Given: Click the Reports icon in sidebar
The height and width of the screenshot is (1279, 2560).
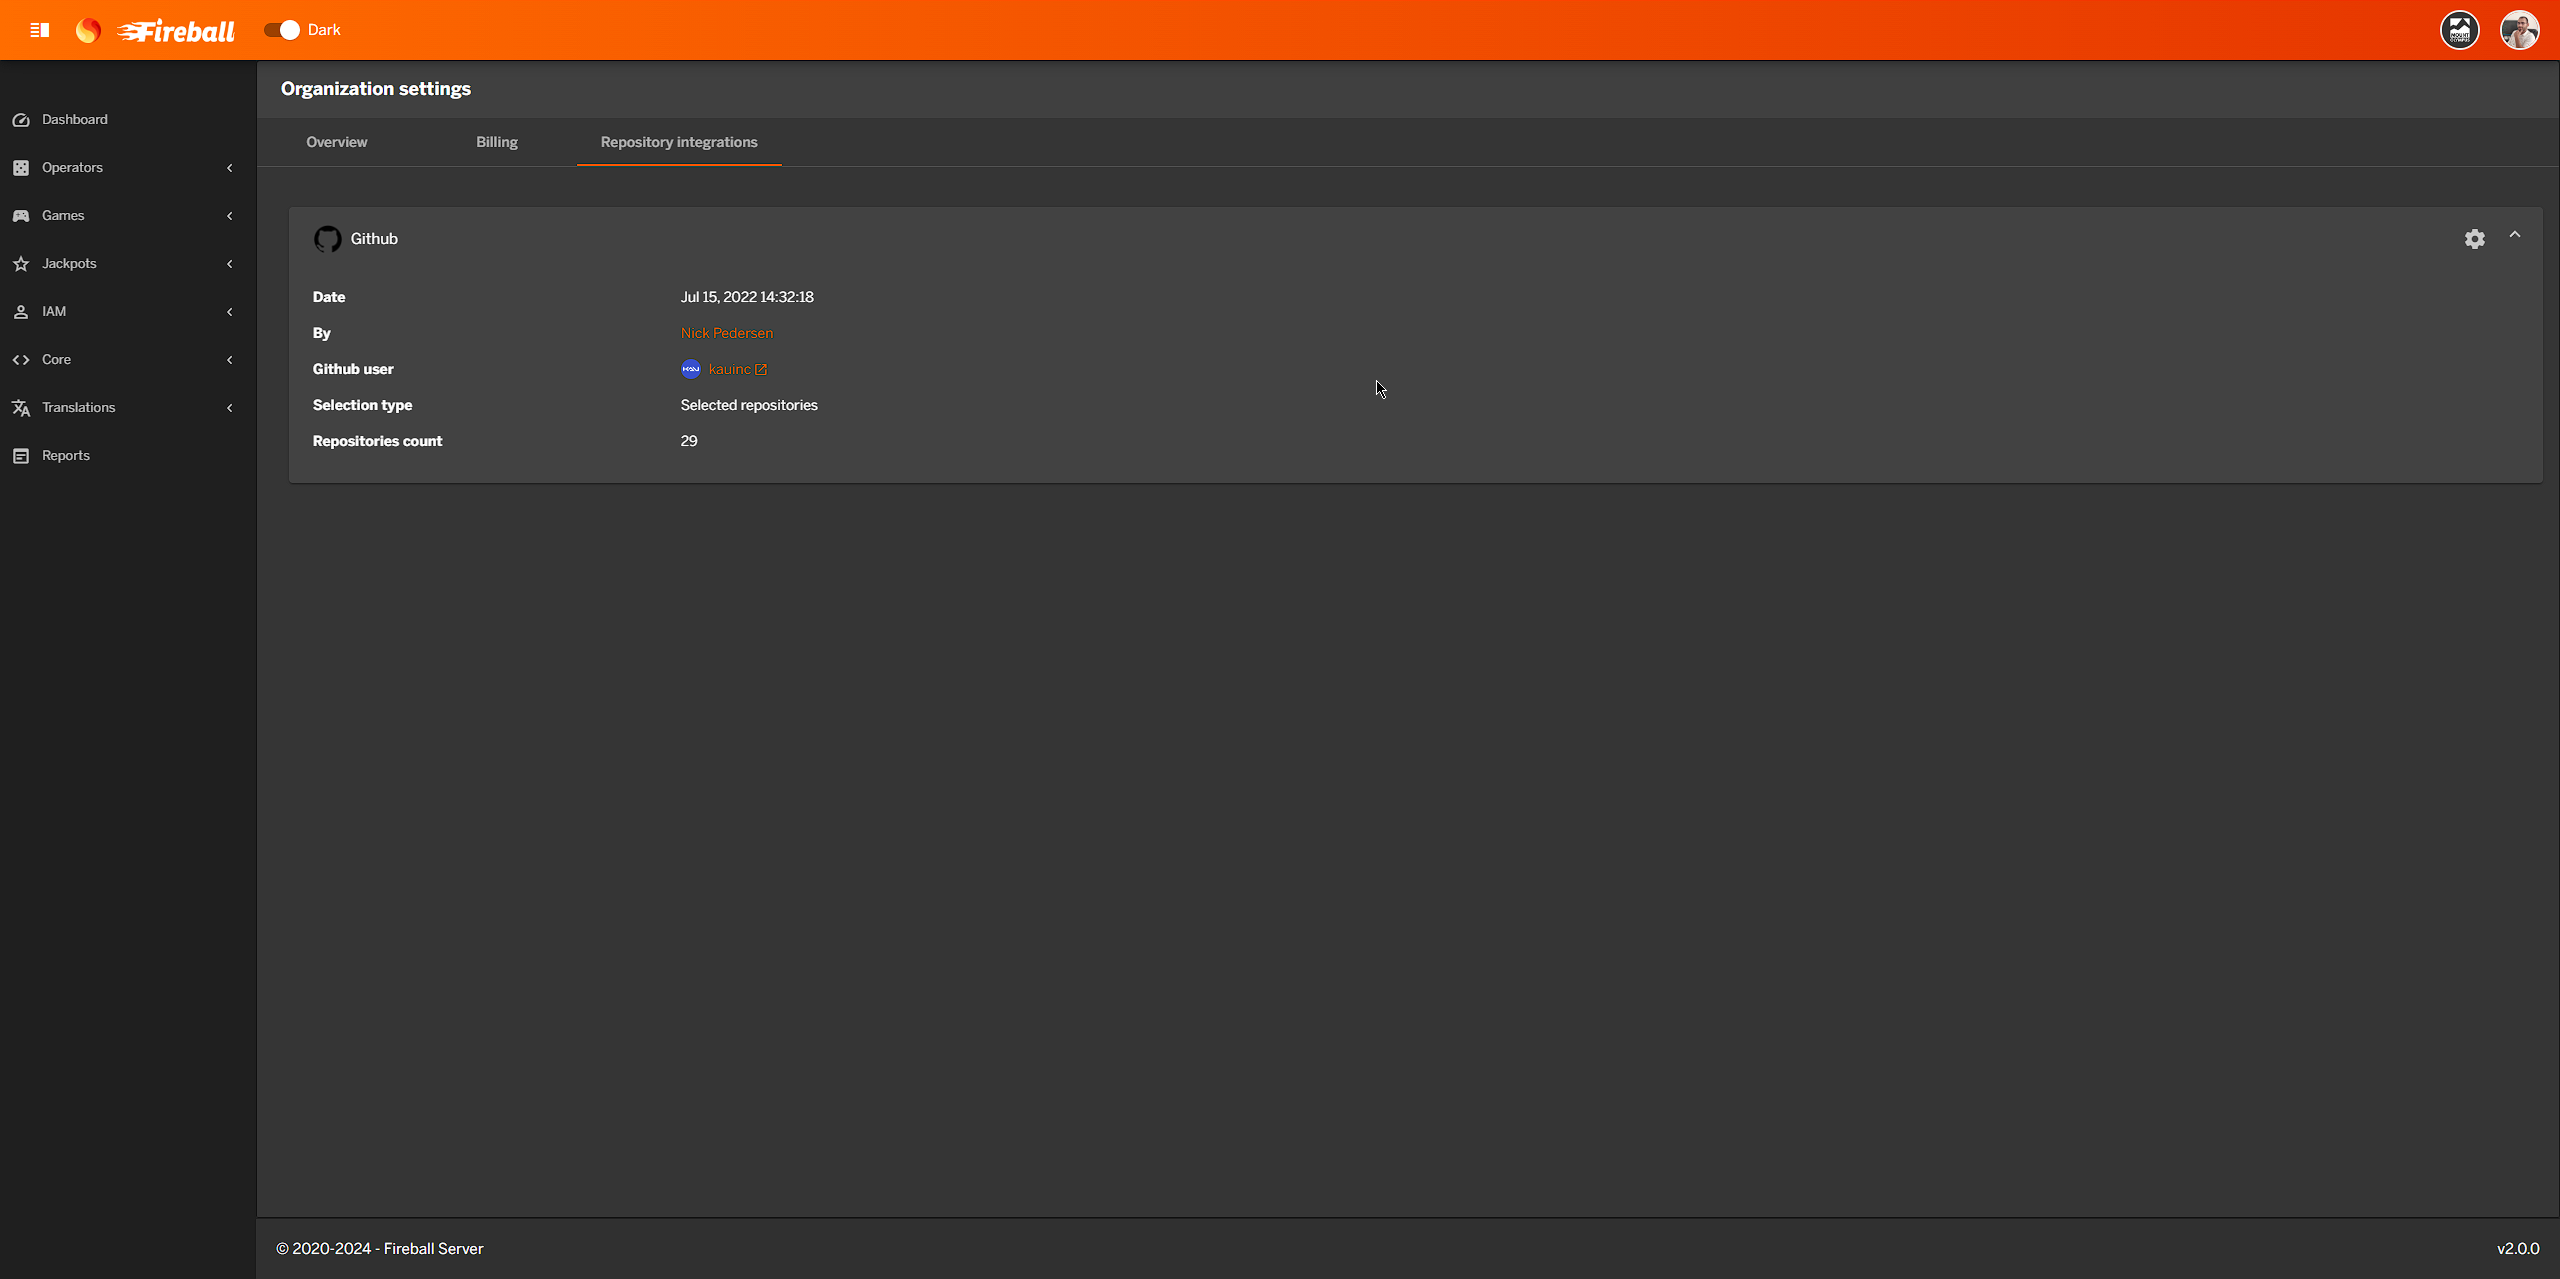Looking at the screenshot, I should 21,455.
